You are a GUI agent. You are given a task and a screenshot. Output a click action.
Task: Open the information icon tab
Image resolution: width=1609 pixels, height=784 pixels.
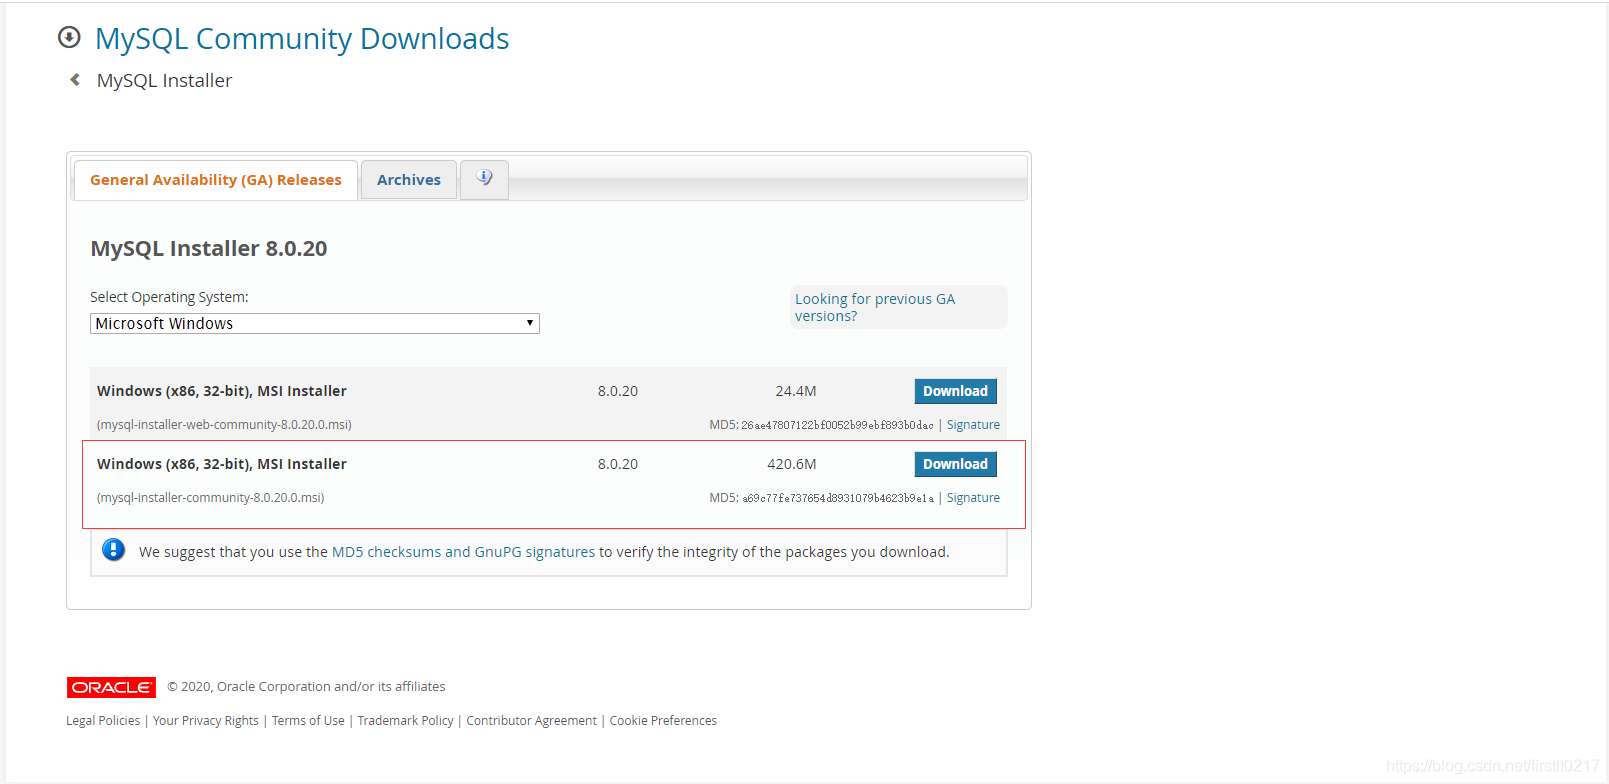484,179
